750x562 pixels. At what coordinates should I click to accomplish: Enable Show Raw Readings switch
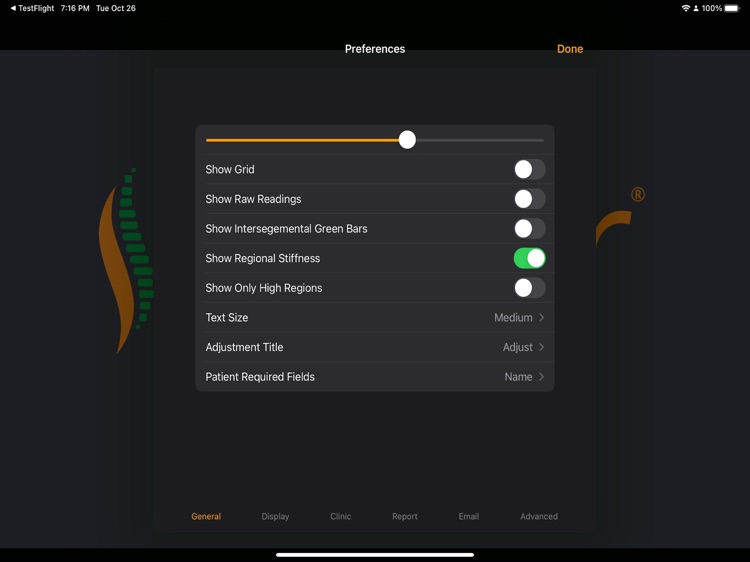[529, 199]
